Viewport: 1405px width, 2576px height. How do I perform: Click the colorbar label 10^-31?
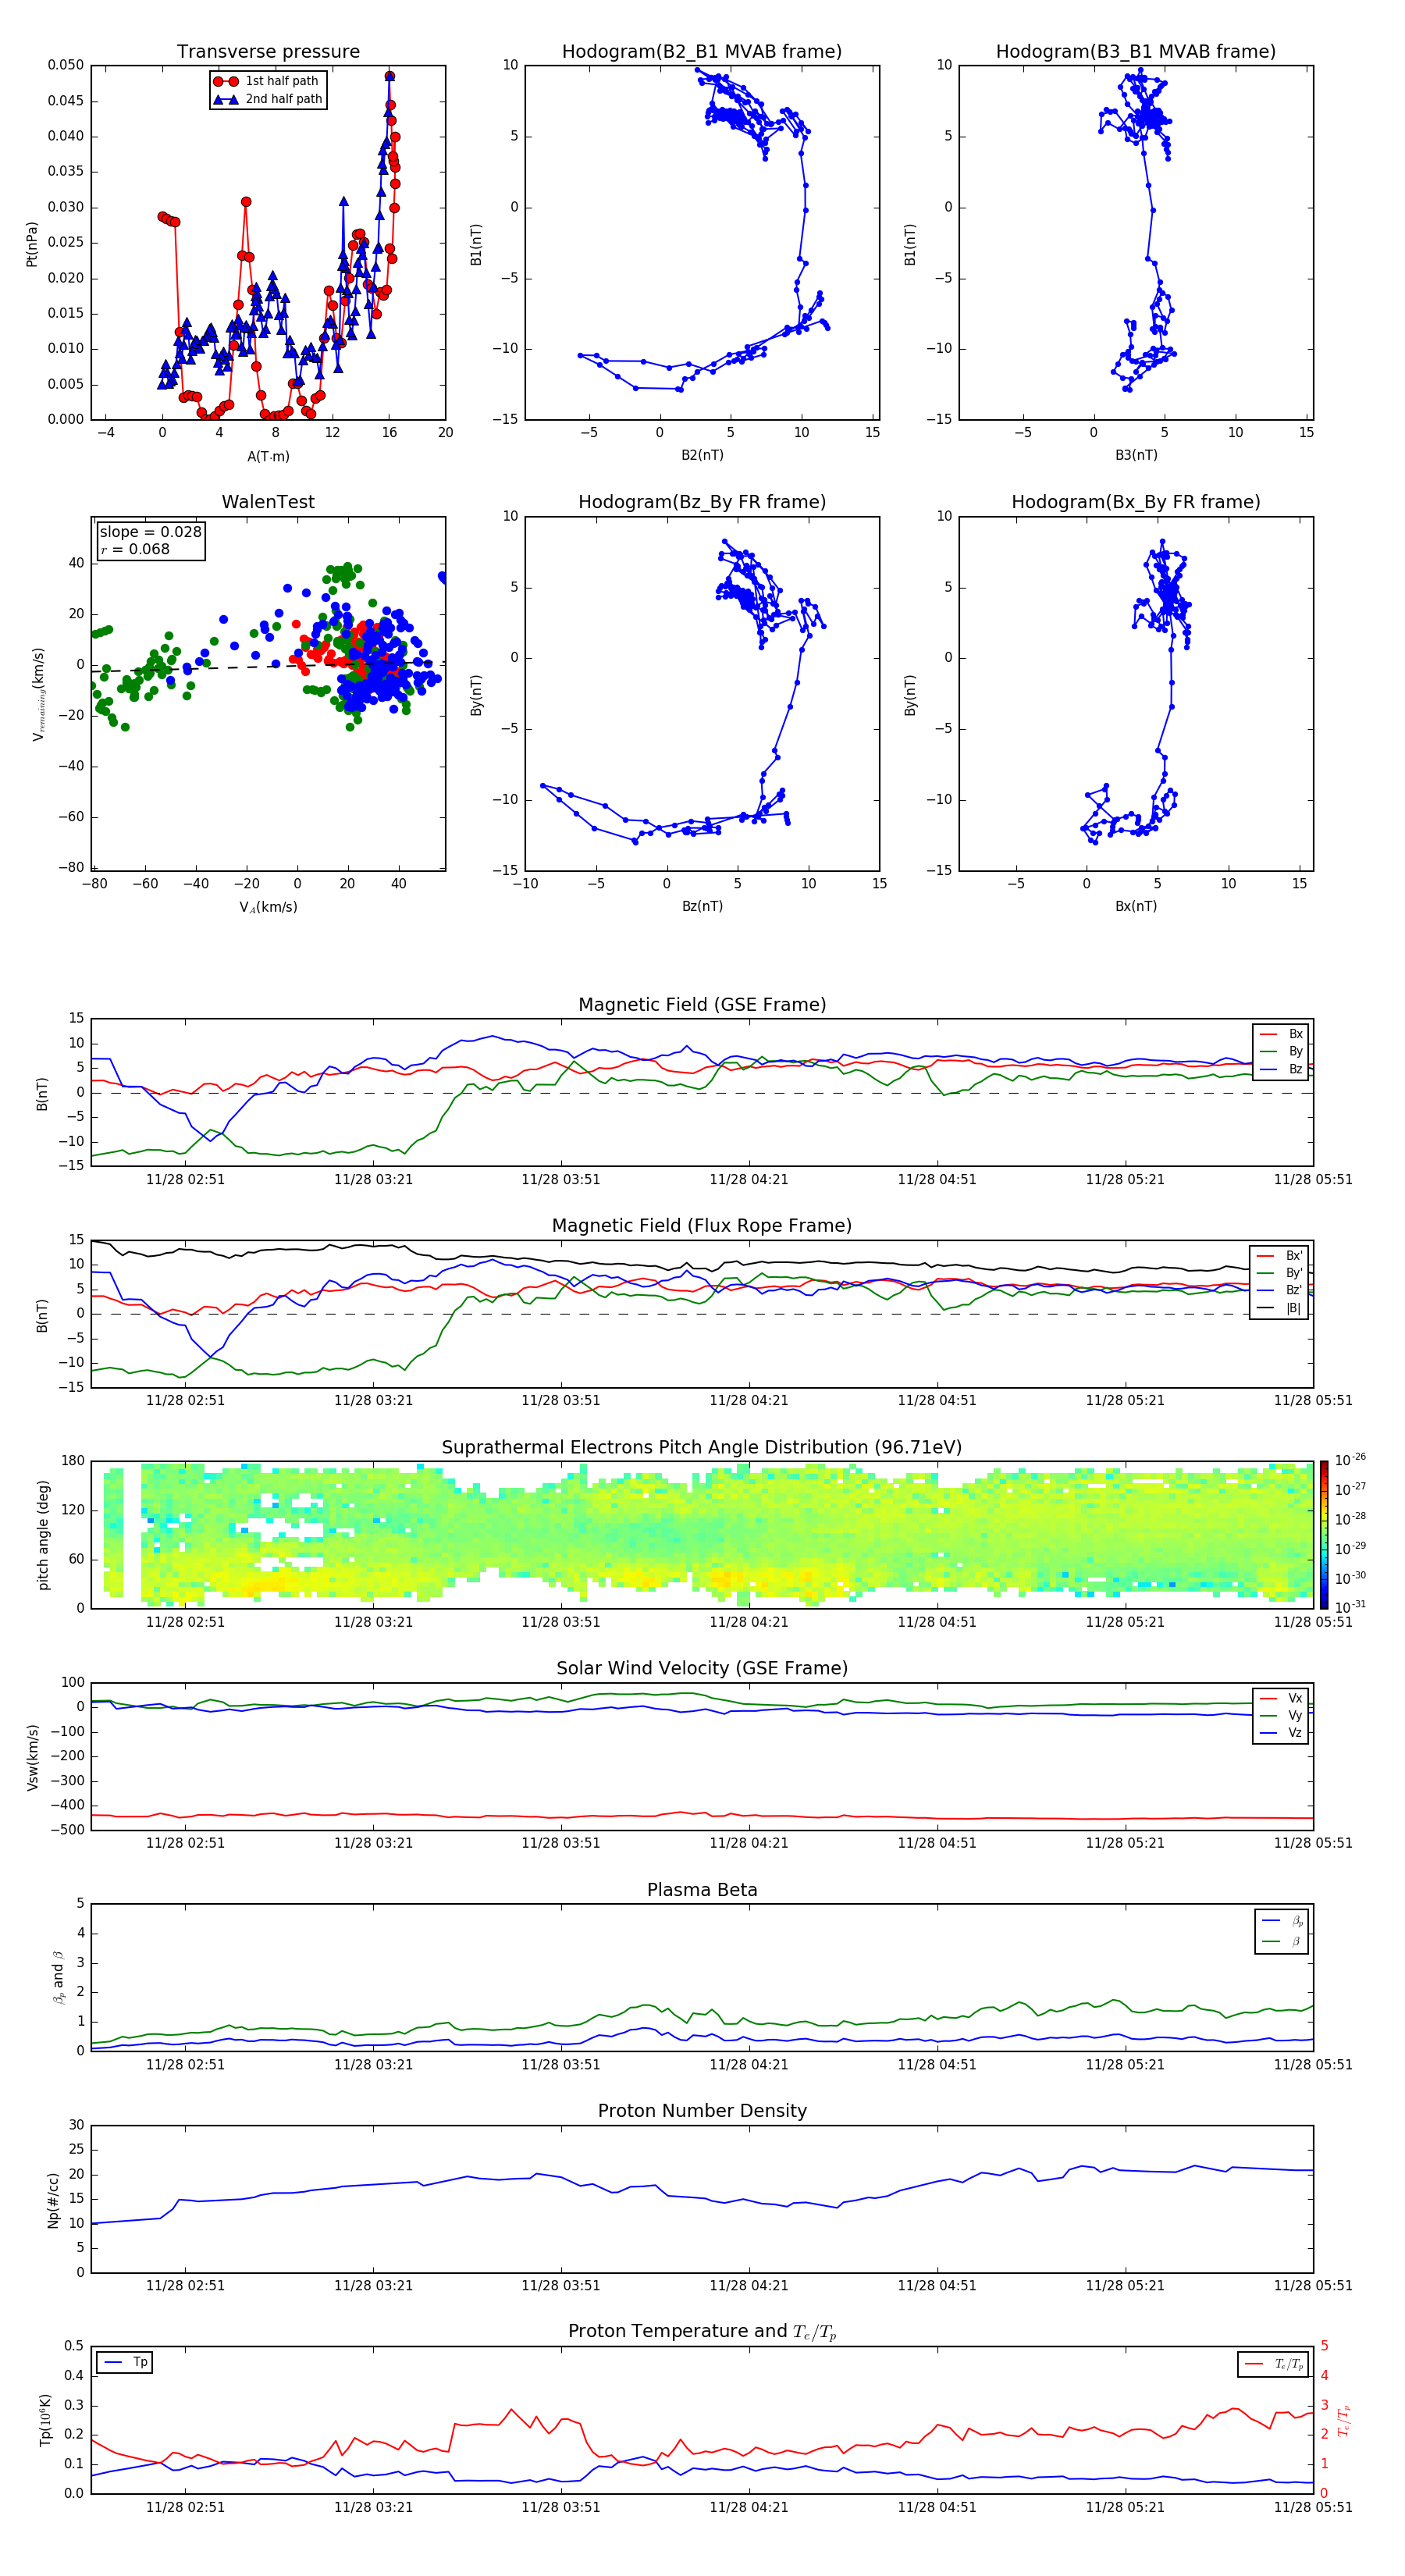(1350, 1607)
